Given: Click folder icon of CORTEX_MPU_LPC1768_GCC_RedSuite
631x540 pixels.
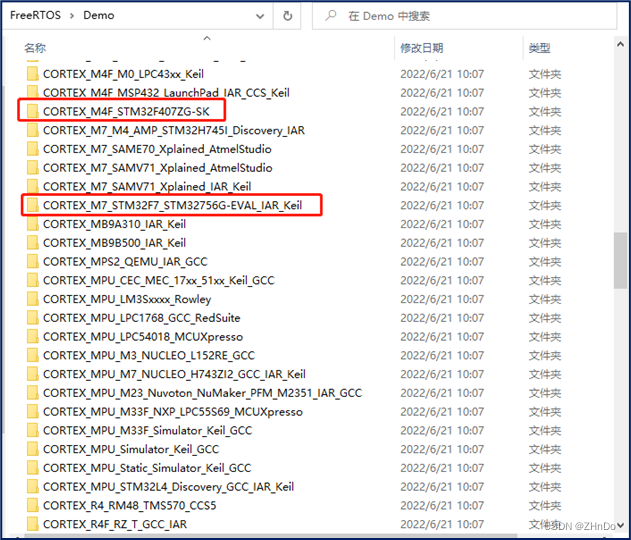Looking at the screenshot, I should point(33,318).
